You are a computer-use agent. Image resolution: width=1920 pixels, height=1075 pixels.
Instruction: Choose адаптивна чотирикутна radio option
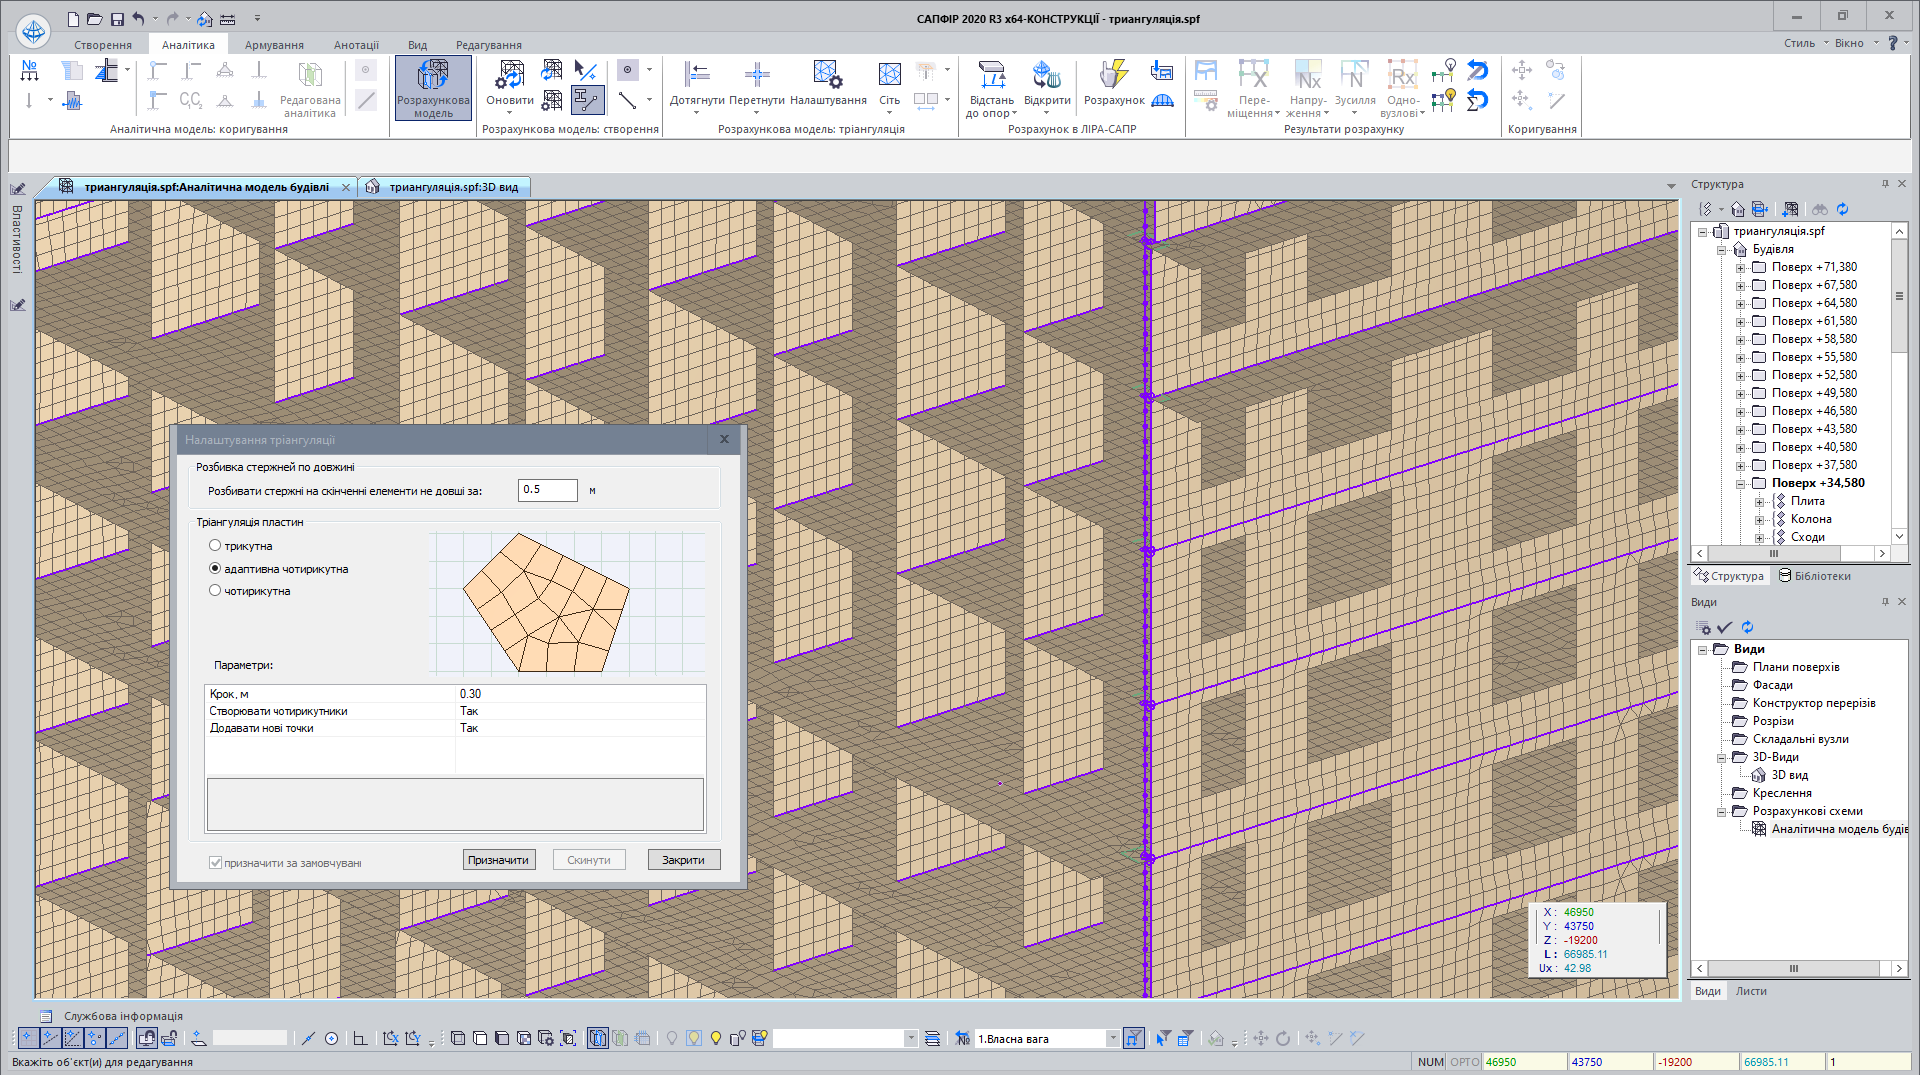pos(215,569)
